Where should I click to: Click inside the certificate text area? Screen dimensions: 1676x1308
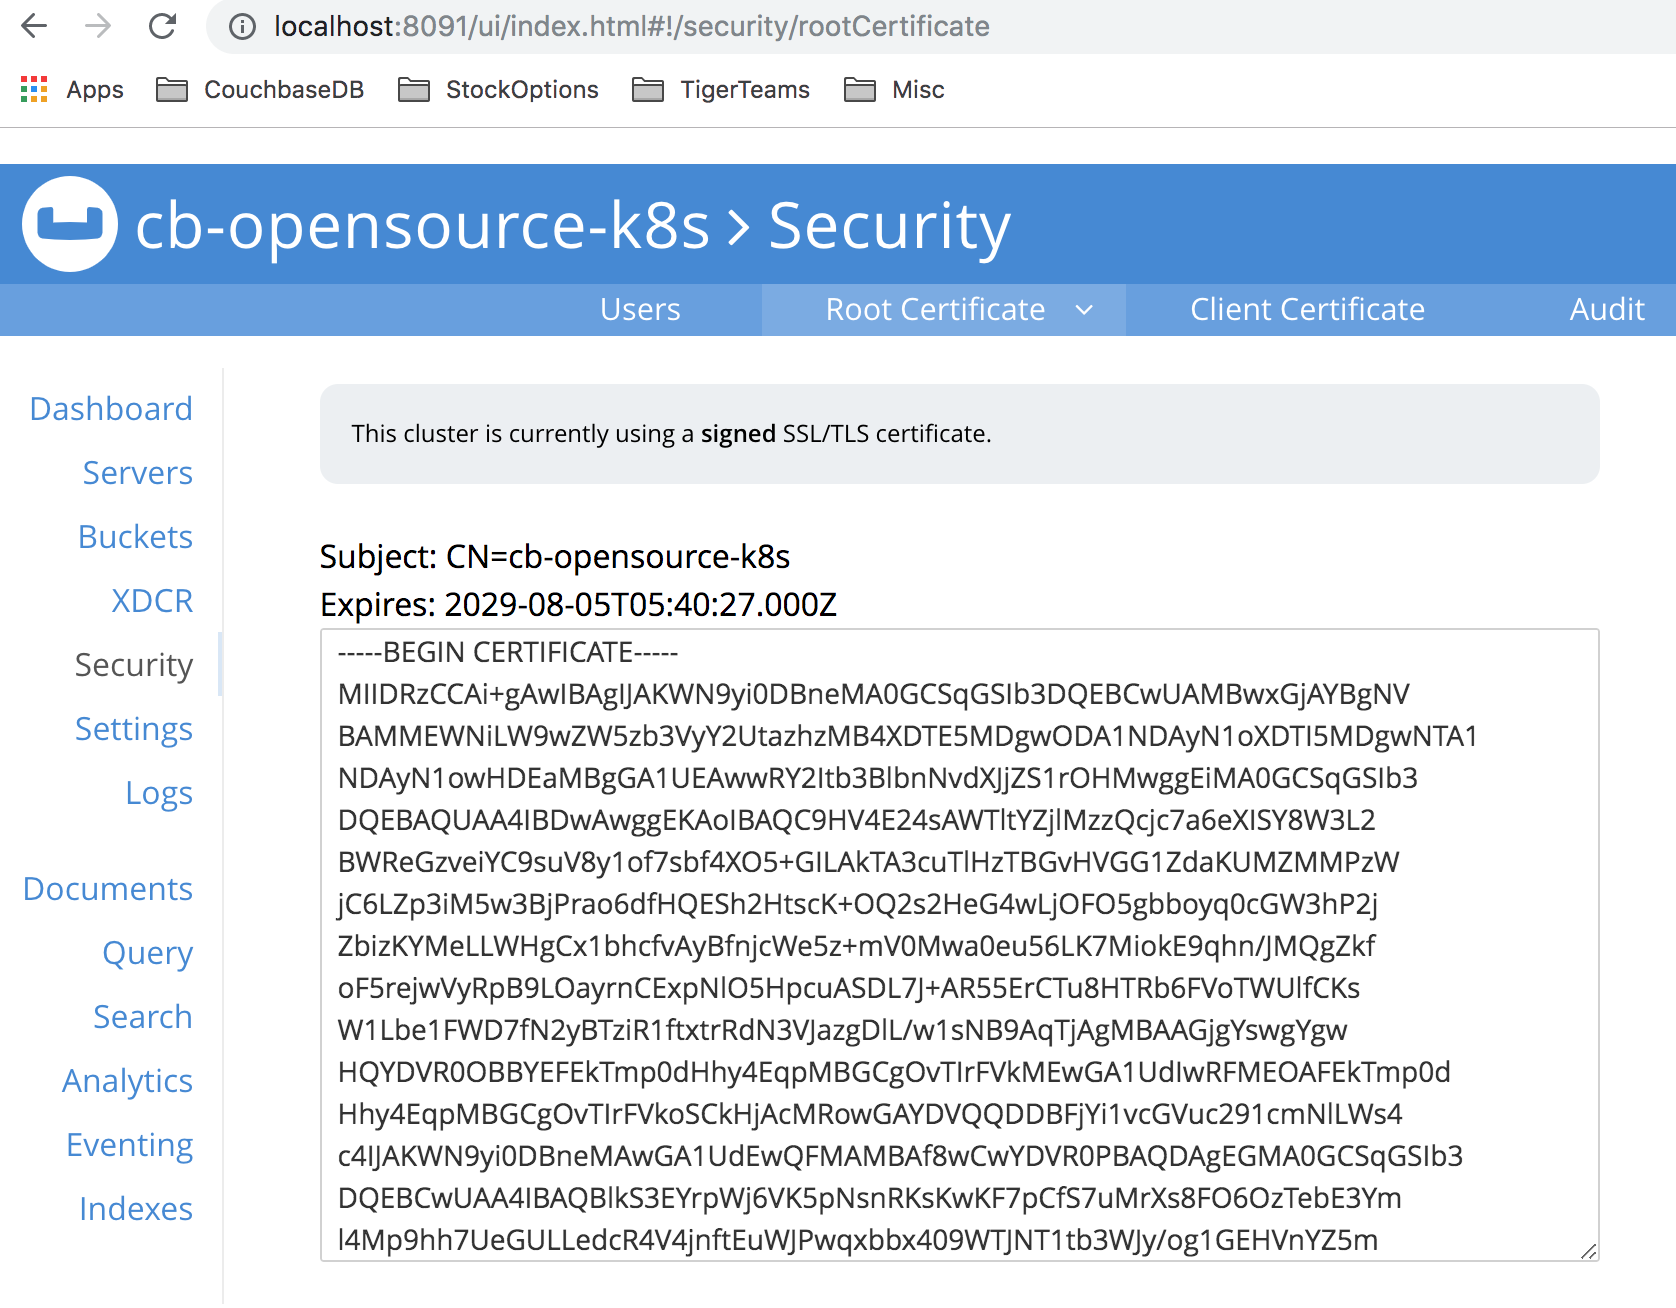pos(959,945)
